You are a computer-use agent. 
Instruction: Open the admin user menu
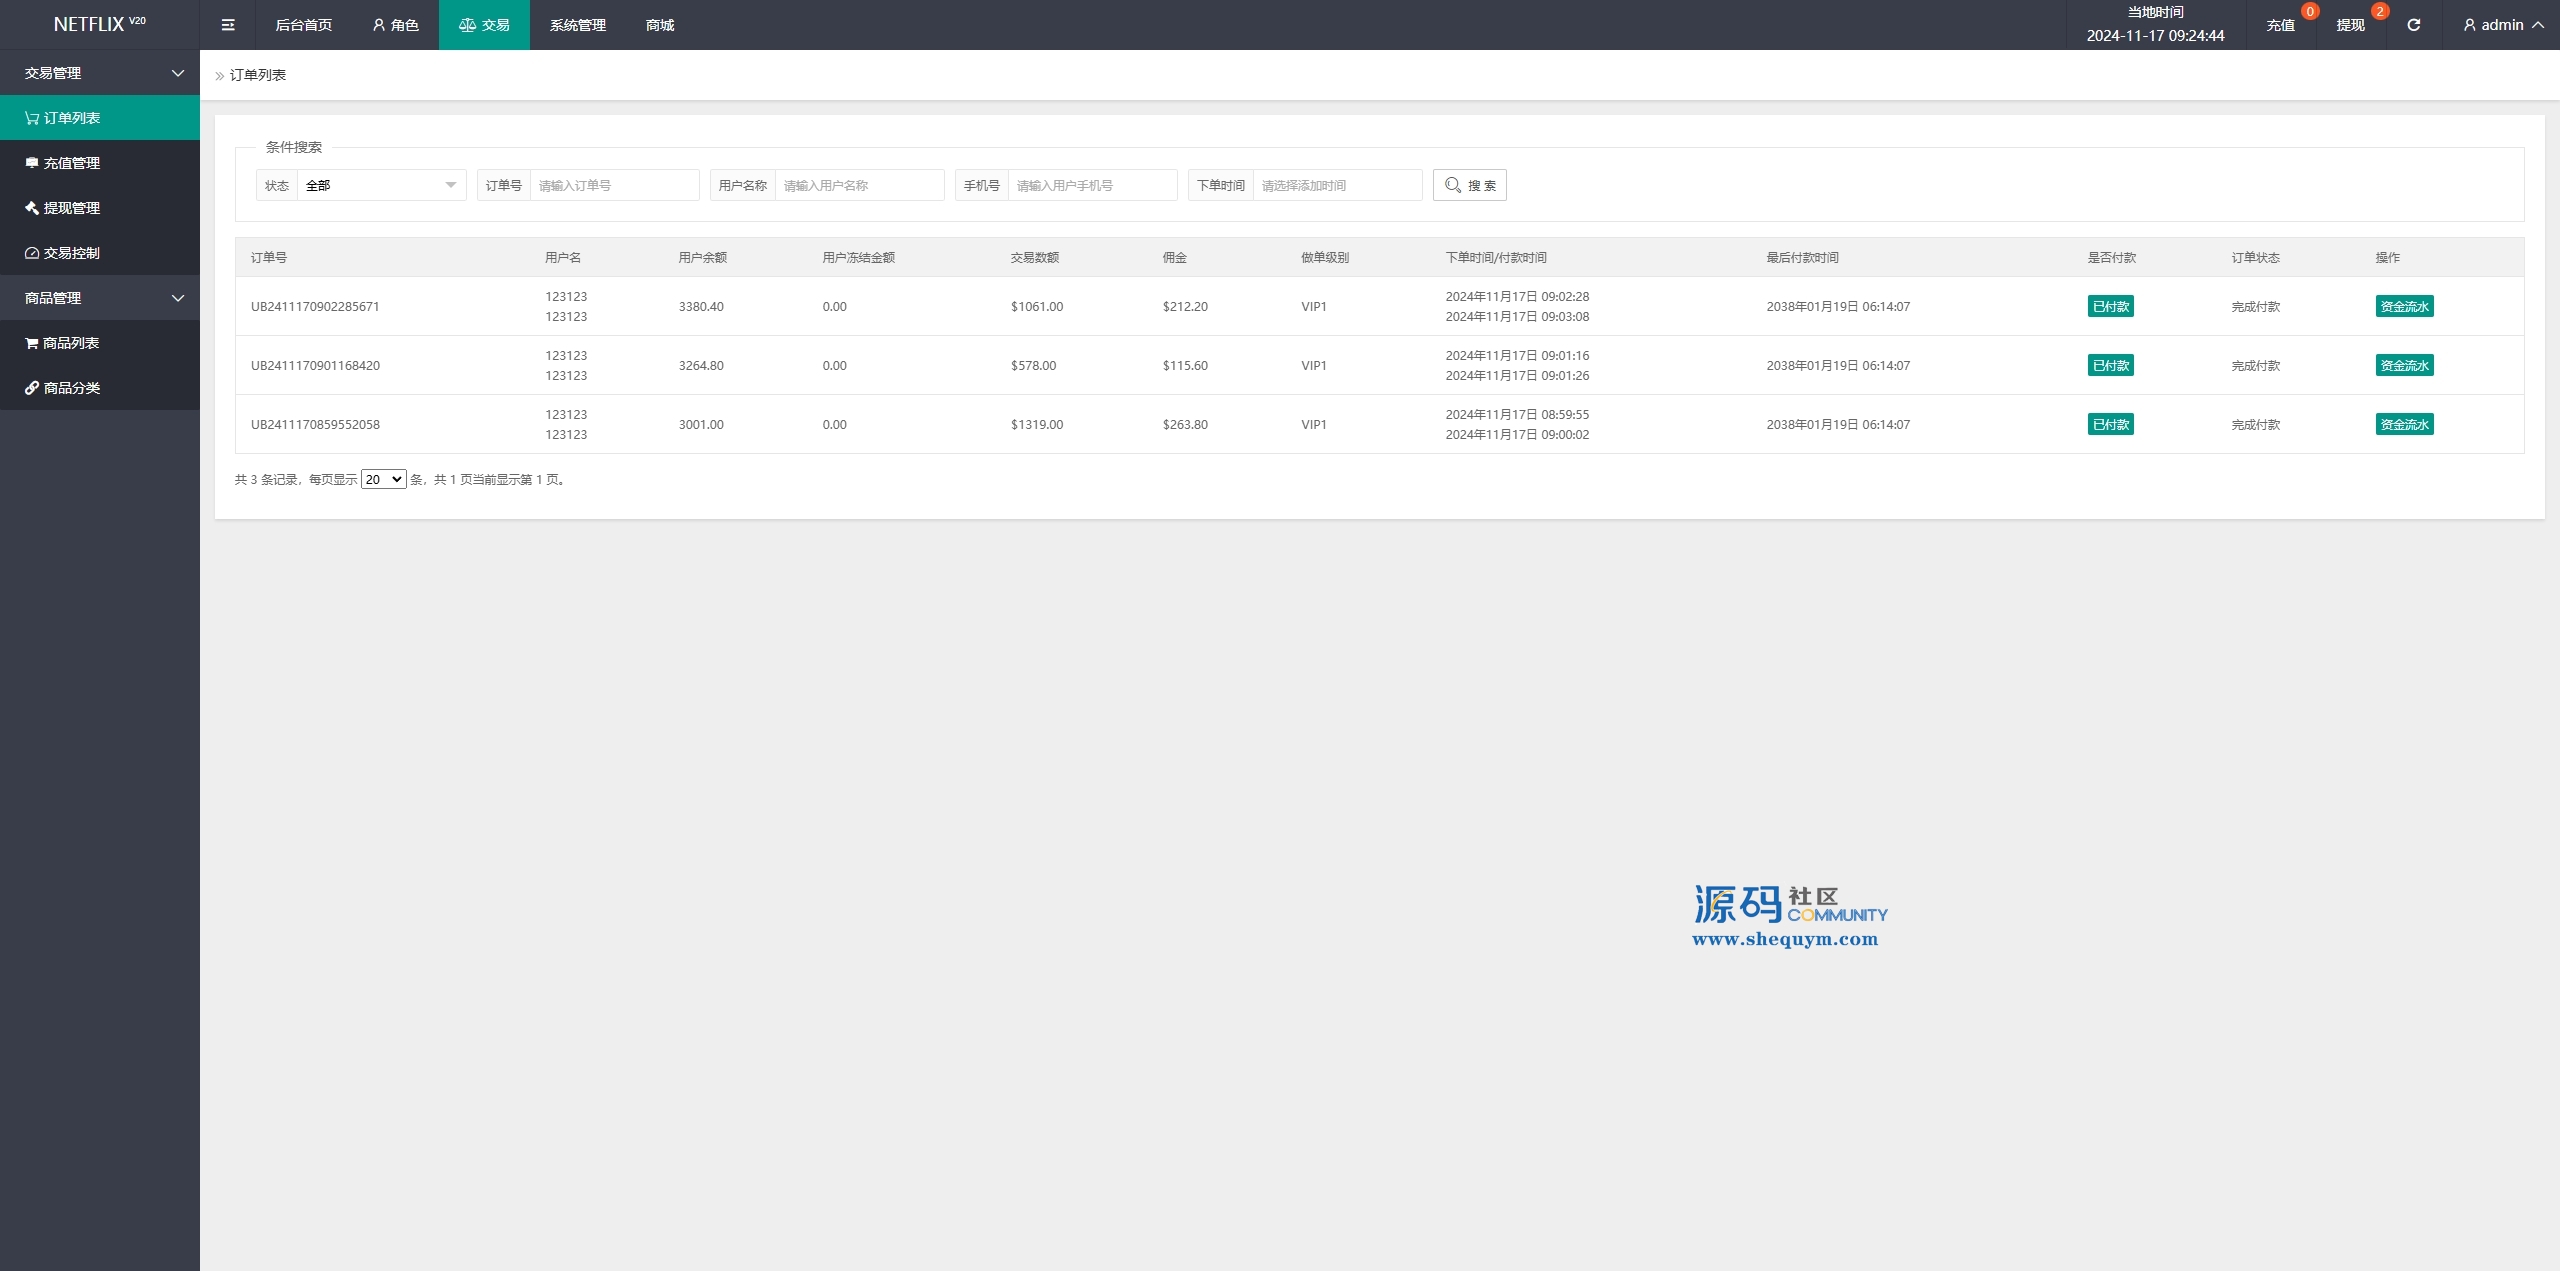(x=2503, y=25)
